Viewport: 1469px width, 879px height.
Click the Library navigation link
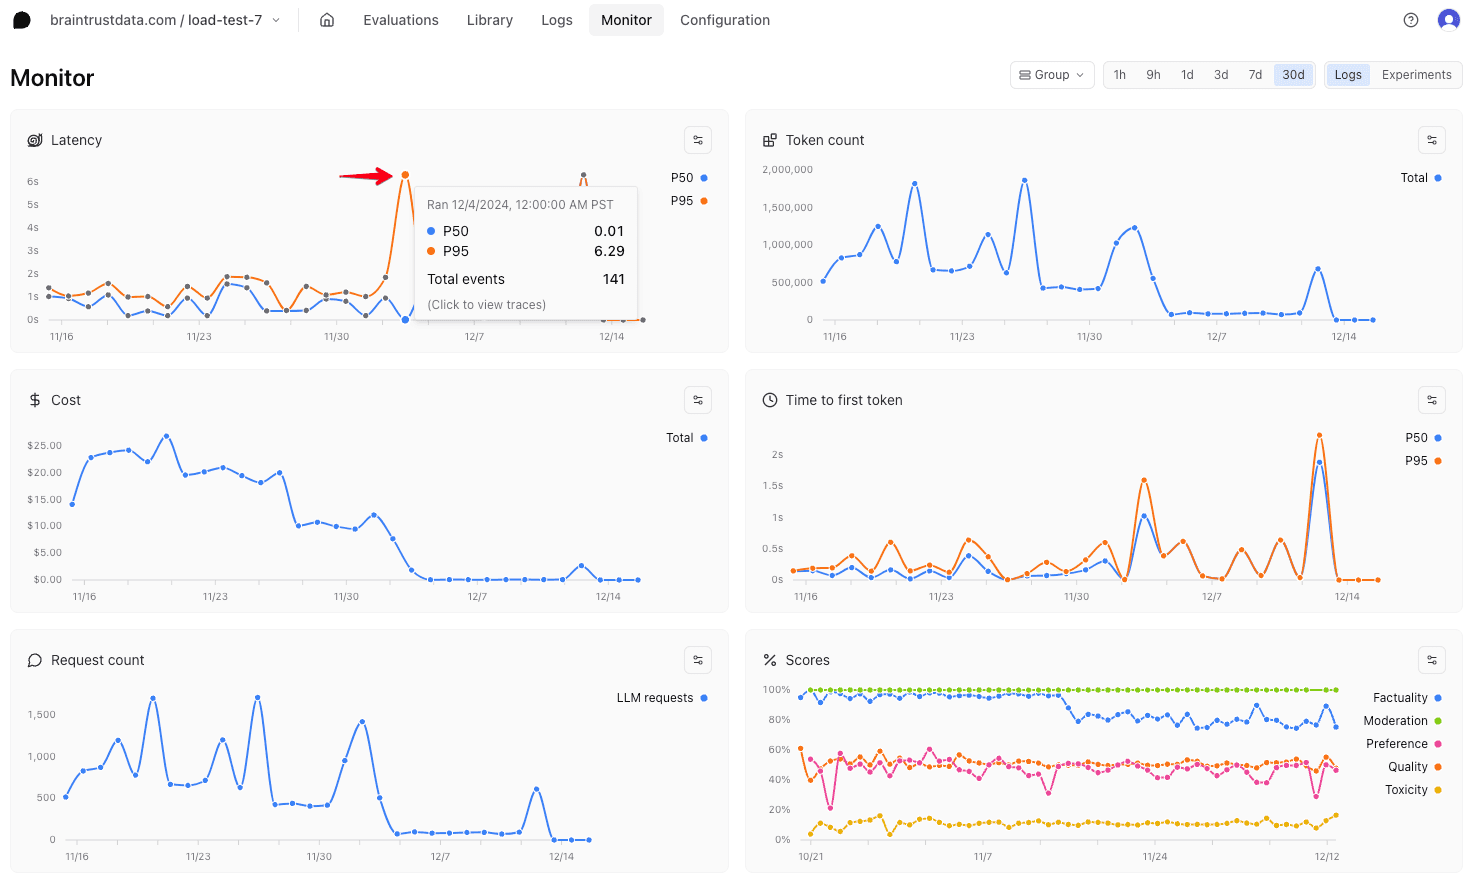pos(489,20)
